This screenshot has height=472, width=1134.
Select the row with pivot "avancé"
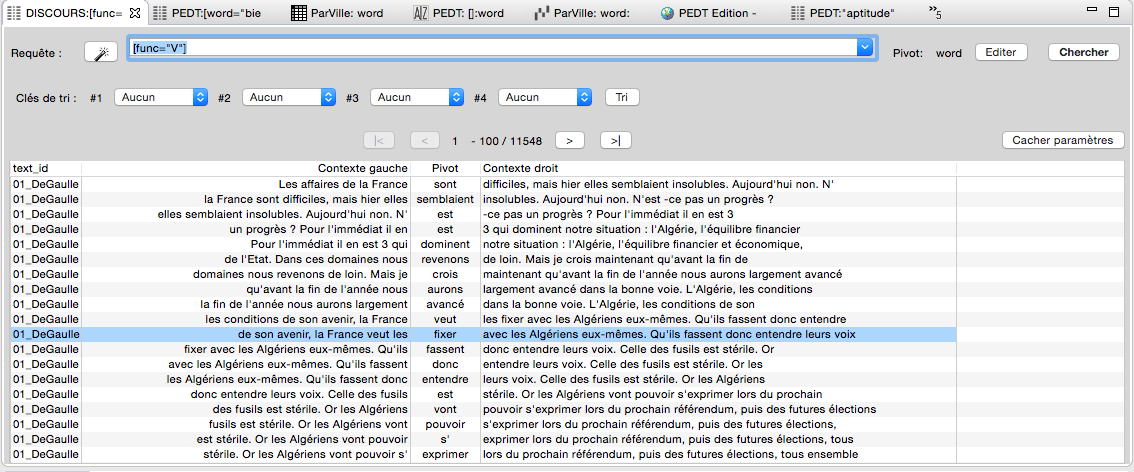(x=483, y=304)
